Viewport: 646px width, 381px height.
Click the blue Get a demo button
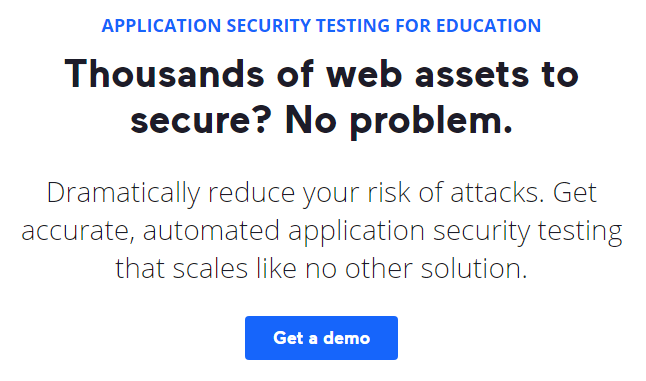pyautogui.click(x=321, y=338)
